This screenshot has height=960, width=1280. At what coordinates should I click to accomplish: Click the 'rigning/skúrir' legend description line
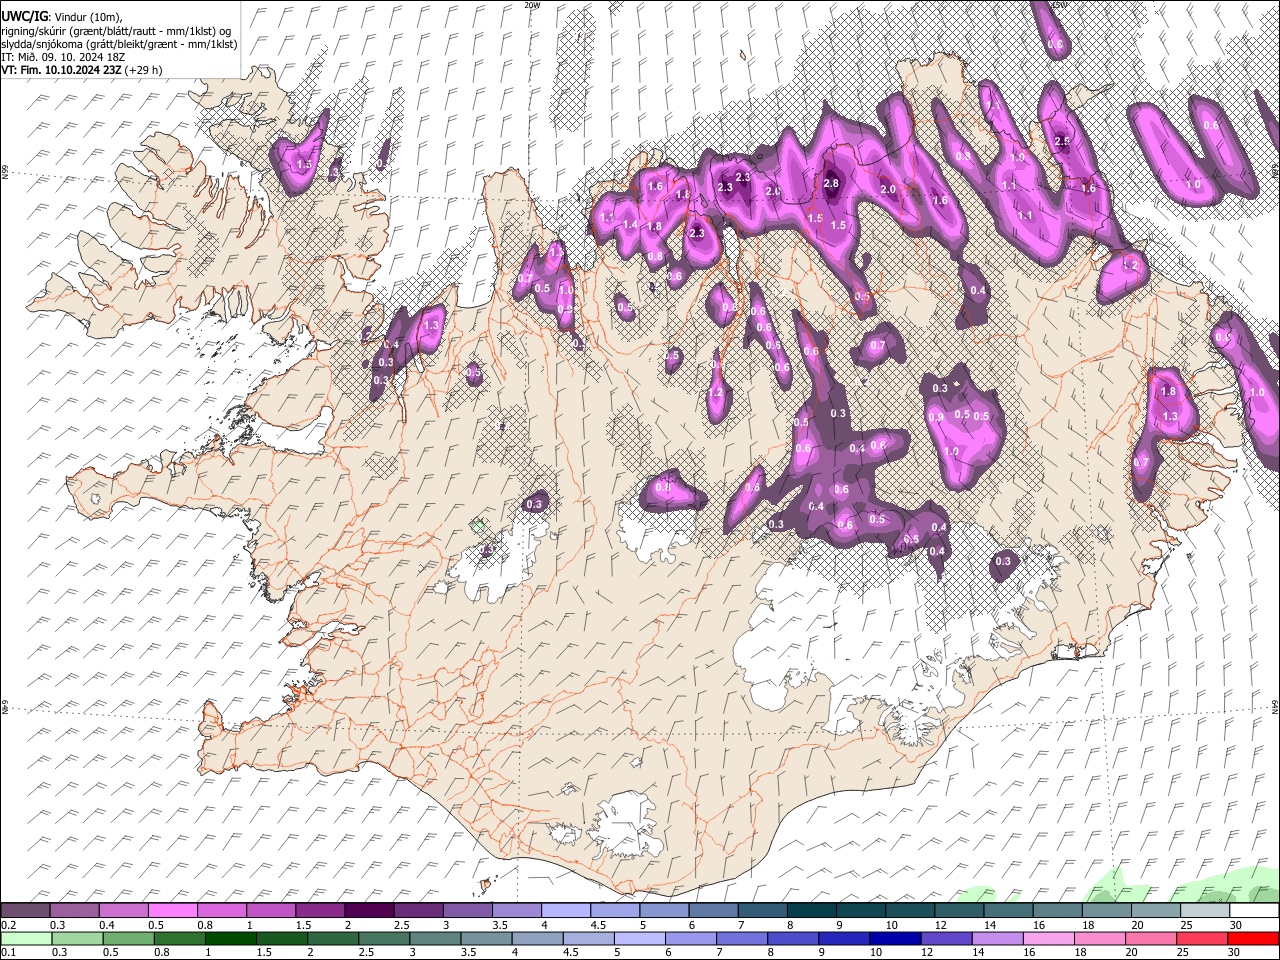pyautogui.click(x=116, y=31)
